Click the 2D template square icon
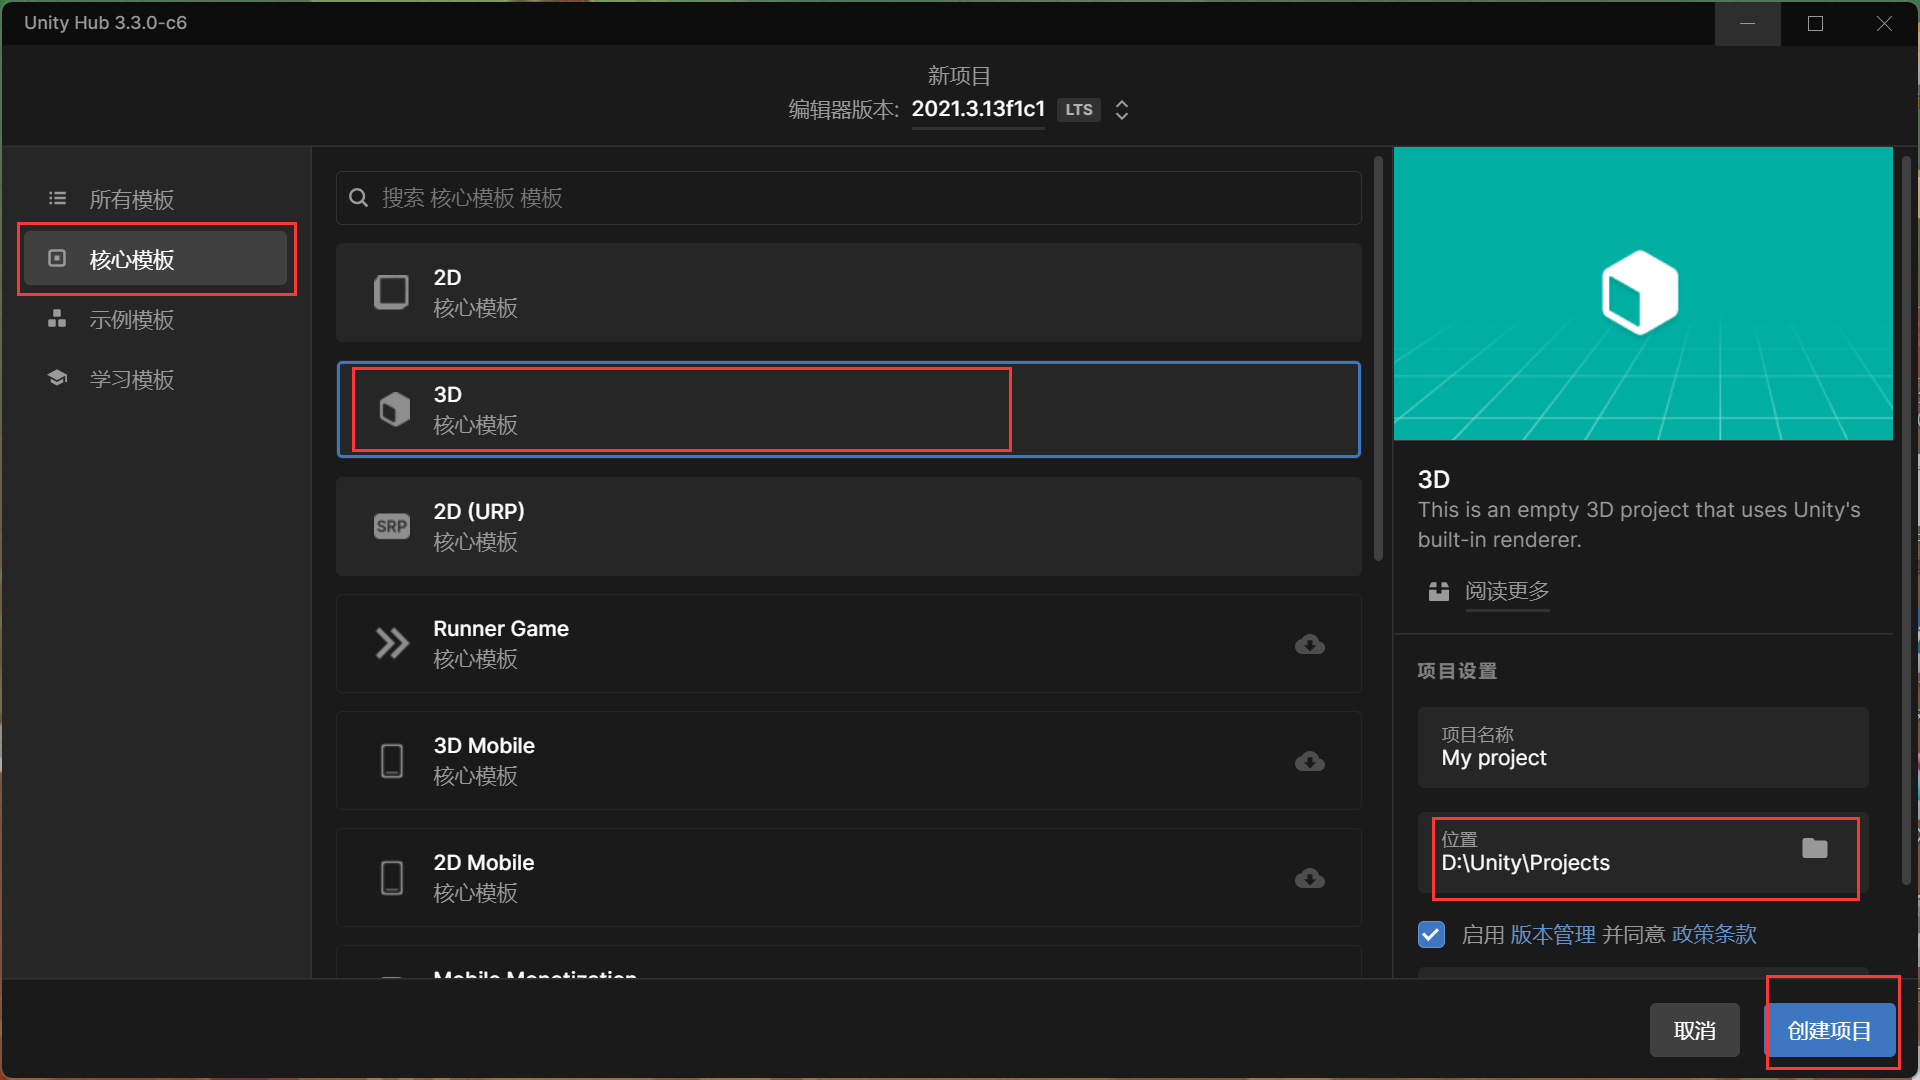The image size is (1920, 1080). click(x=391, y=292)
